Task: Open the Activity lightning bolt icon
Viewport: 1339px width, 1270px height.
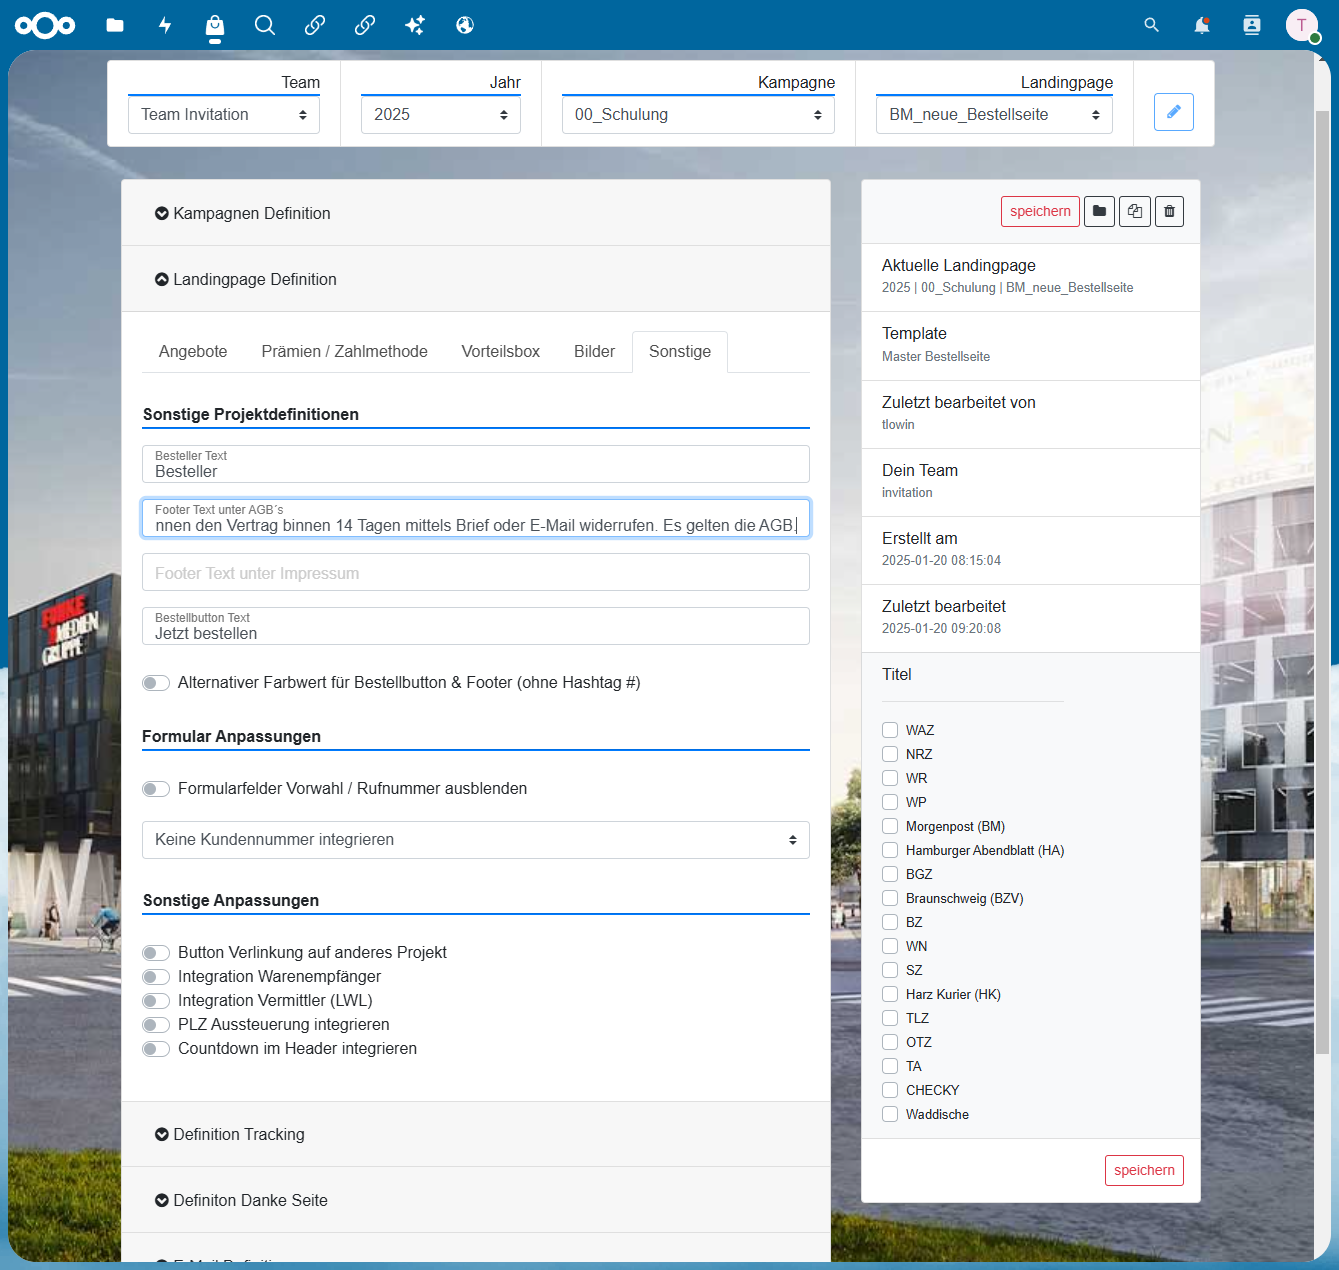Action: coord(165,25)
